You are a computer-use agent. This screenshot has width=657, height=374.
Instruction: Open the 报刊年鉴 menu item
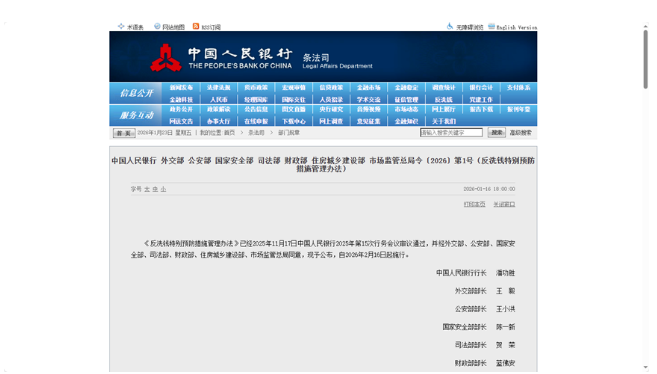[x=519, y=109]
